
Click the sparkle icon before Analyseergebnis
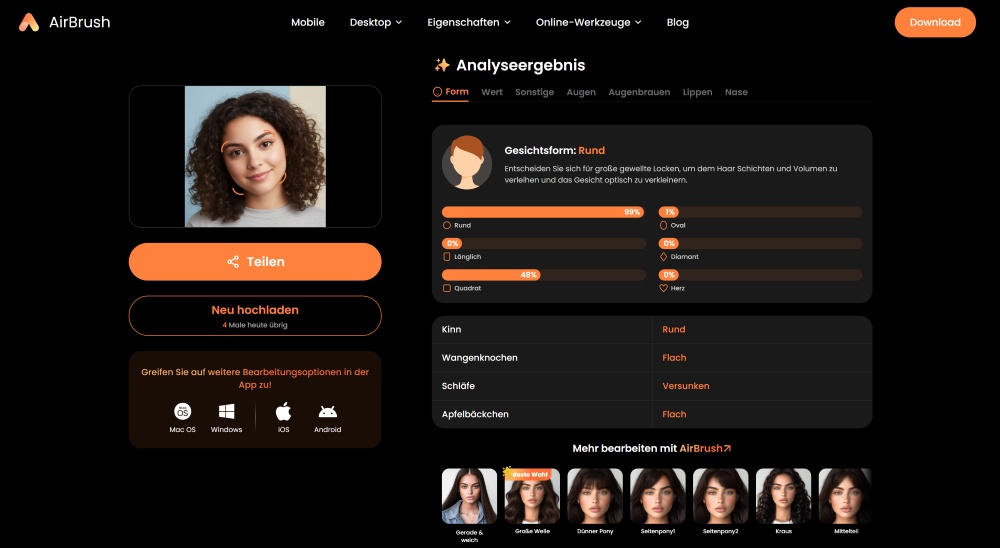coord(442,65)
